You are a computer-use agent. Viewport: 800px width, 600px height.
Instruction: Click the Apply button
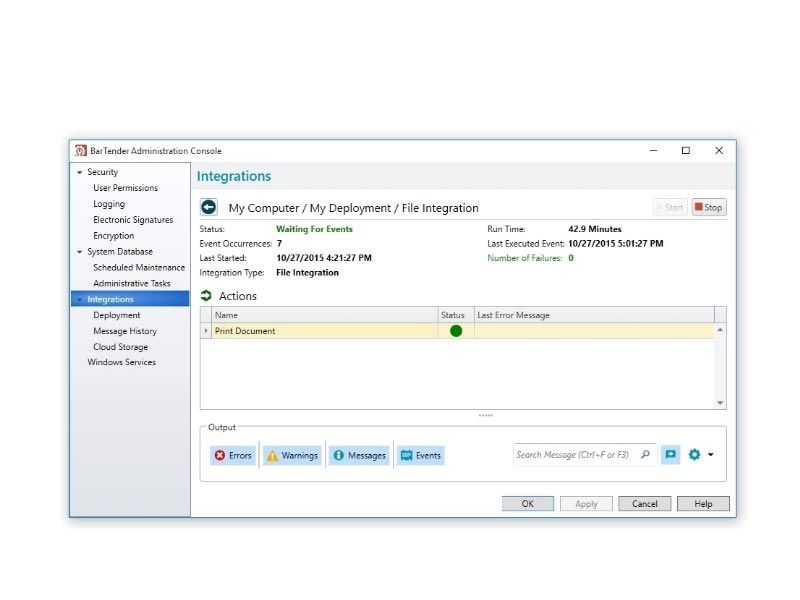586,504
